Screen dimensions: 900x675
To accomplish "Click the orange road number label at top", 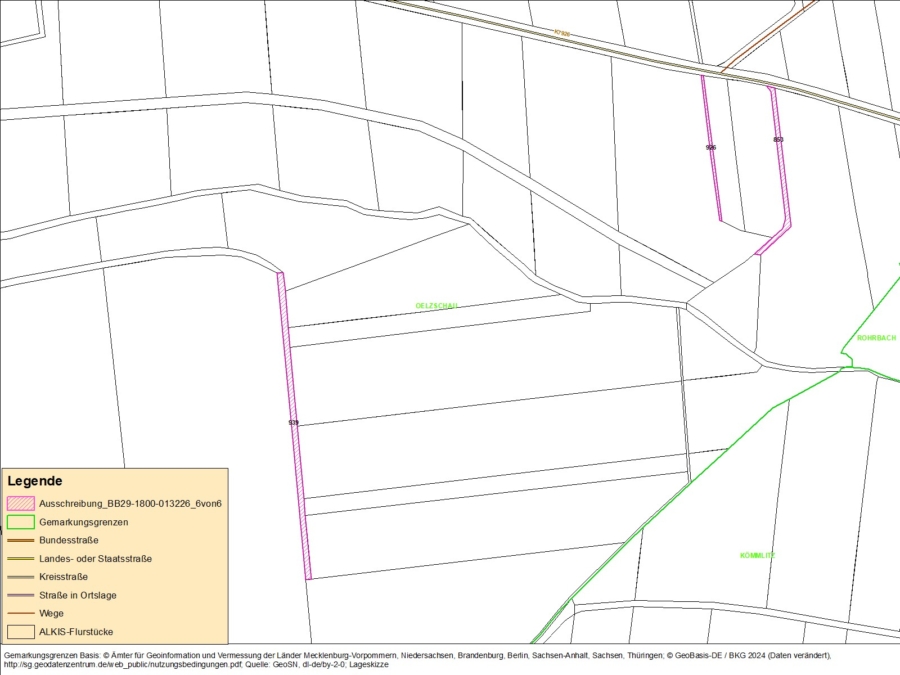I will [562, 33].
